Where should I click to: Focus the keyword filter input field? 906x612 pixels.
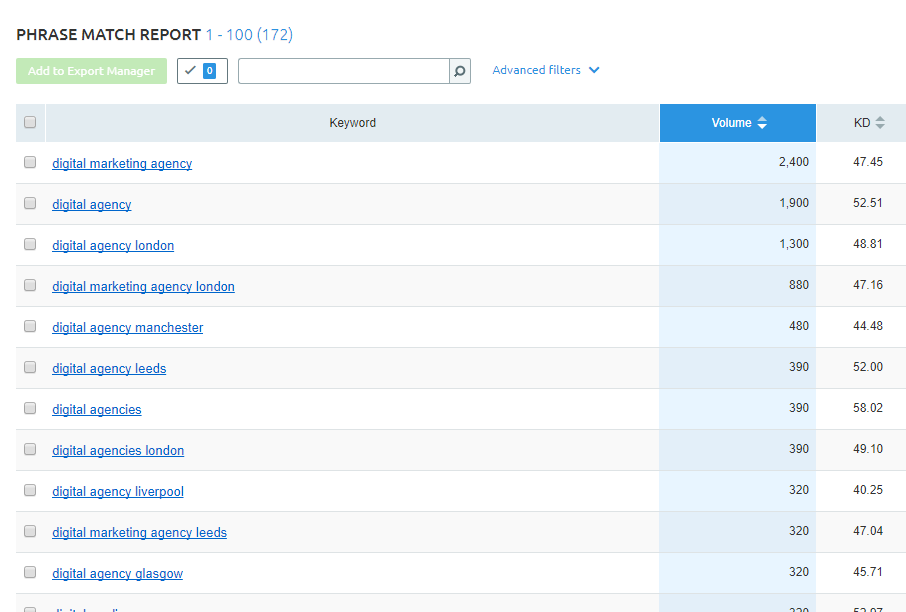tap(344, 71)
